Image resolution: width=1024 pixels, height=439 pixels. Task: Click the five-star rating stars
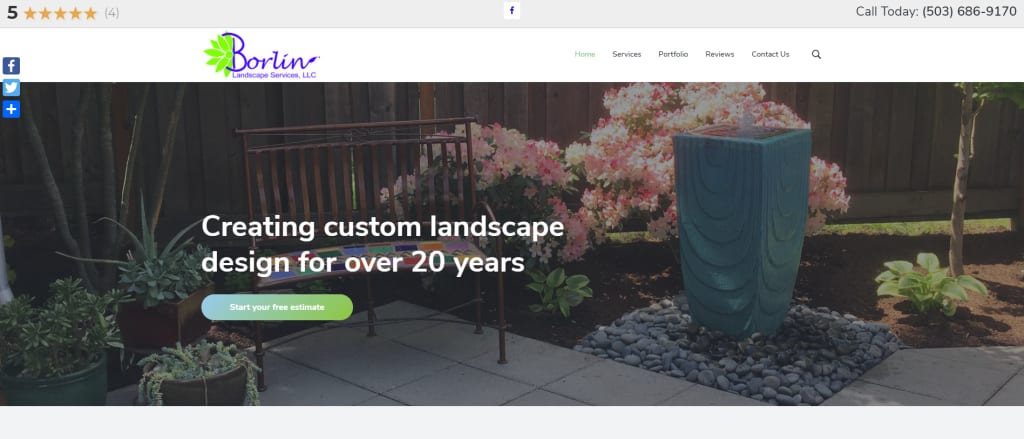tap(60, 13)
